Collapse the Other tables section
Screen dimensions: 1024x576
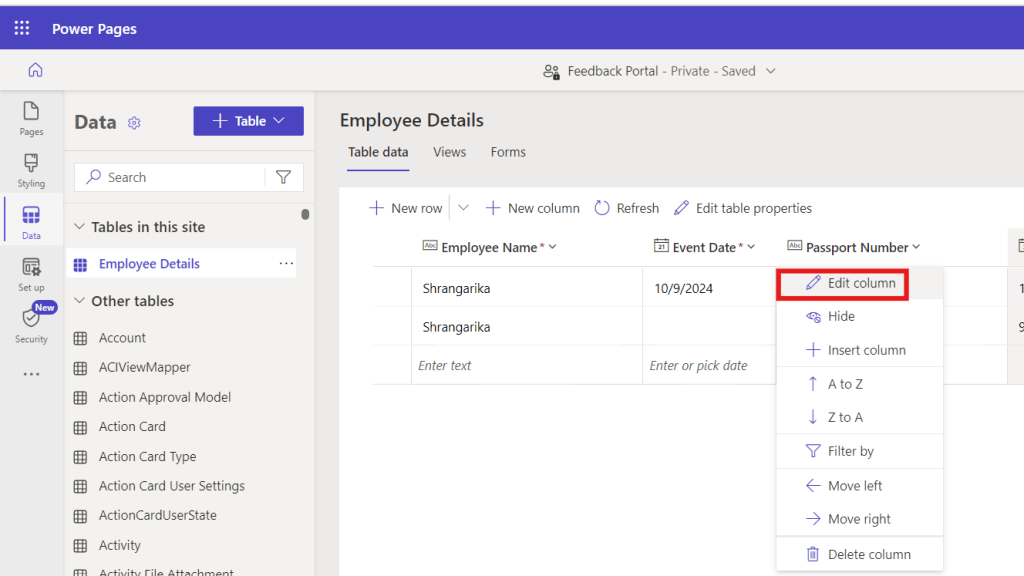(x=80, y=301)
